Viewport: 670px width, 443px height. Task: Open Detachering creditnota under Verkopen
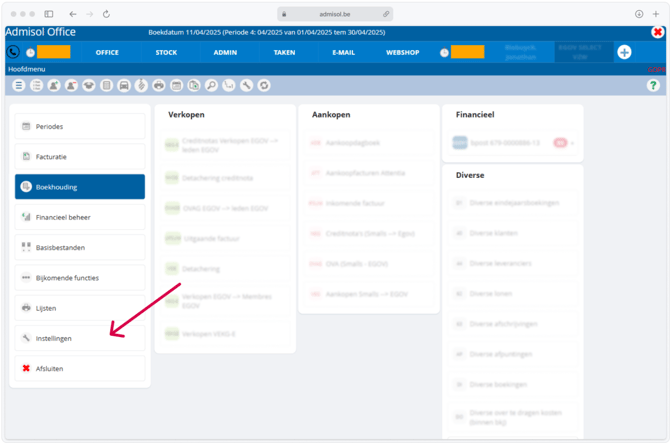tap(225, 178)
